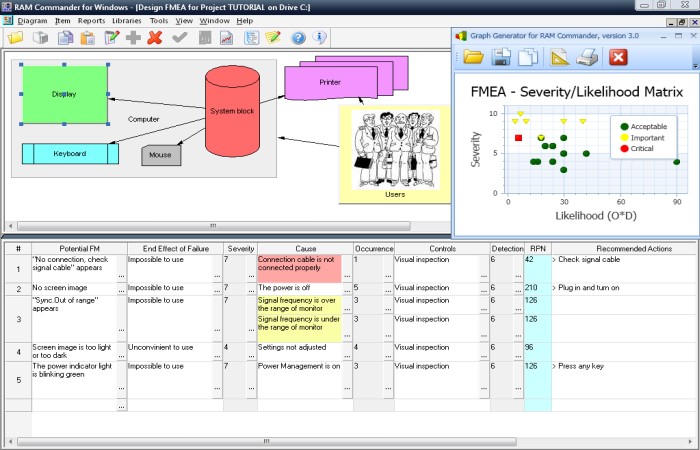This screenshot has width=700, height=450.
Task: Click the RAM Commander app icon in menu bar
Action: (x=8, y=21)
